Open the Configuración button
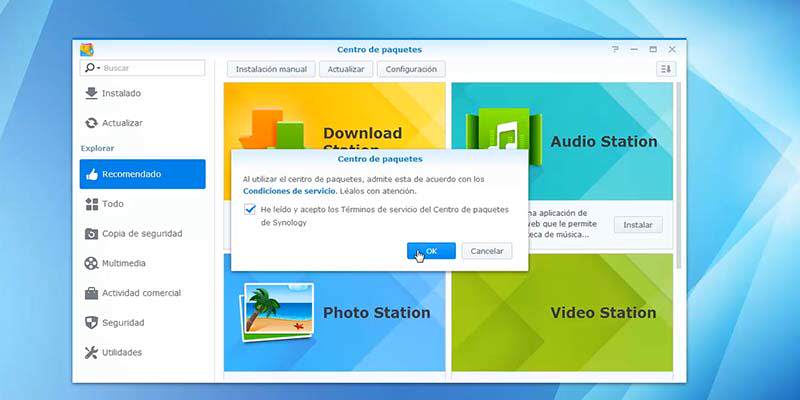 point(411,69)
